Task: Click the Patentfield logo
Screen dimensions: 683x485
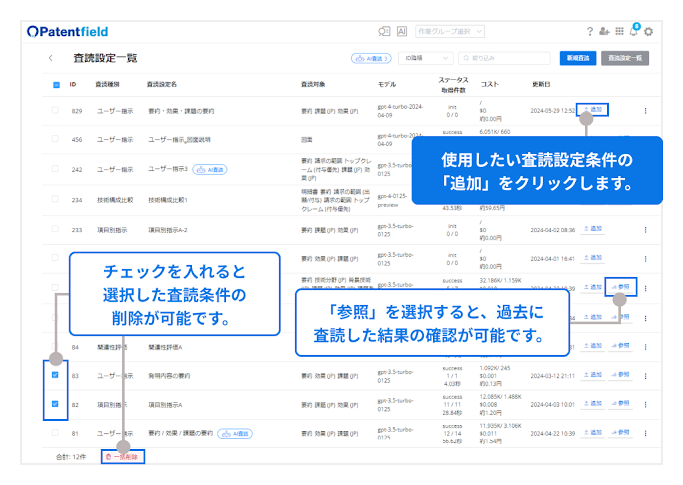Action: click(x=70, y=32)
